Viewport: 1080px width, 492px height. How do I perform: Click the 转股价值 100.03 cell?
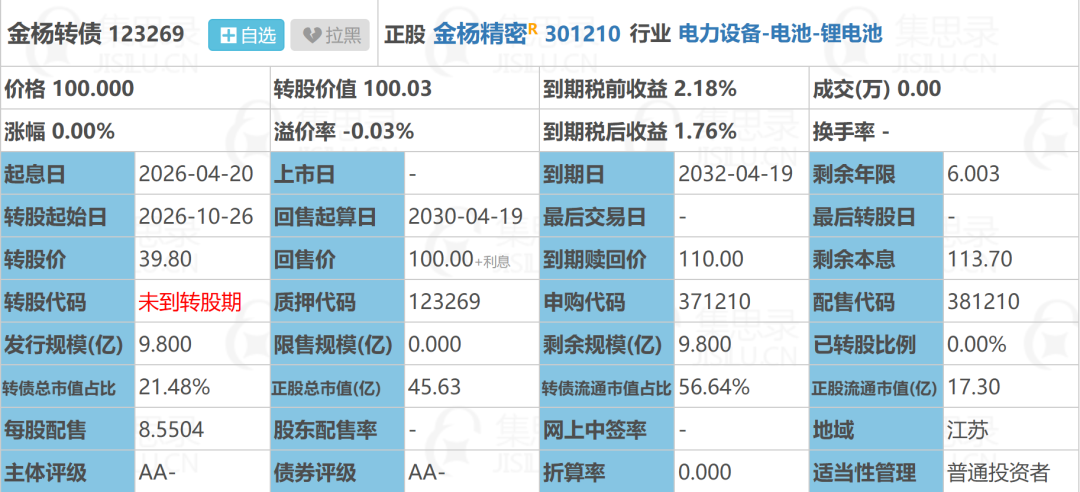tap(404, 89)
